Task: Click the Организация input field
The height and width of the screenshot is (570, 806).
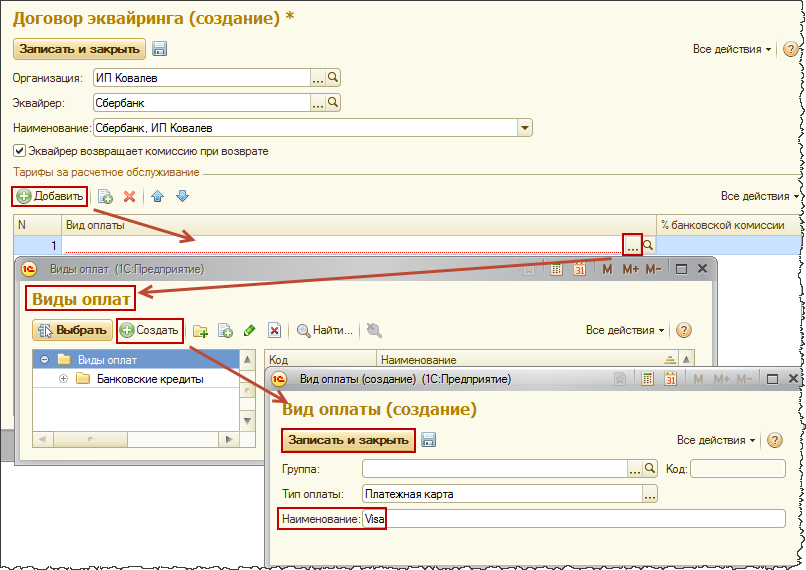Action: [202, 78]
